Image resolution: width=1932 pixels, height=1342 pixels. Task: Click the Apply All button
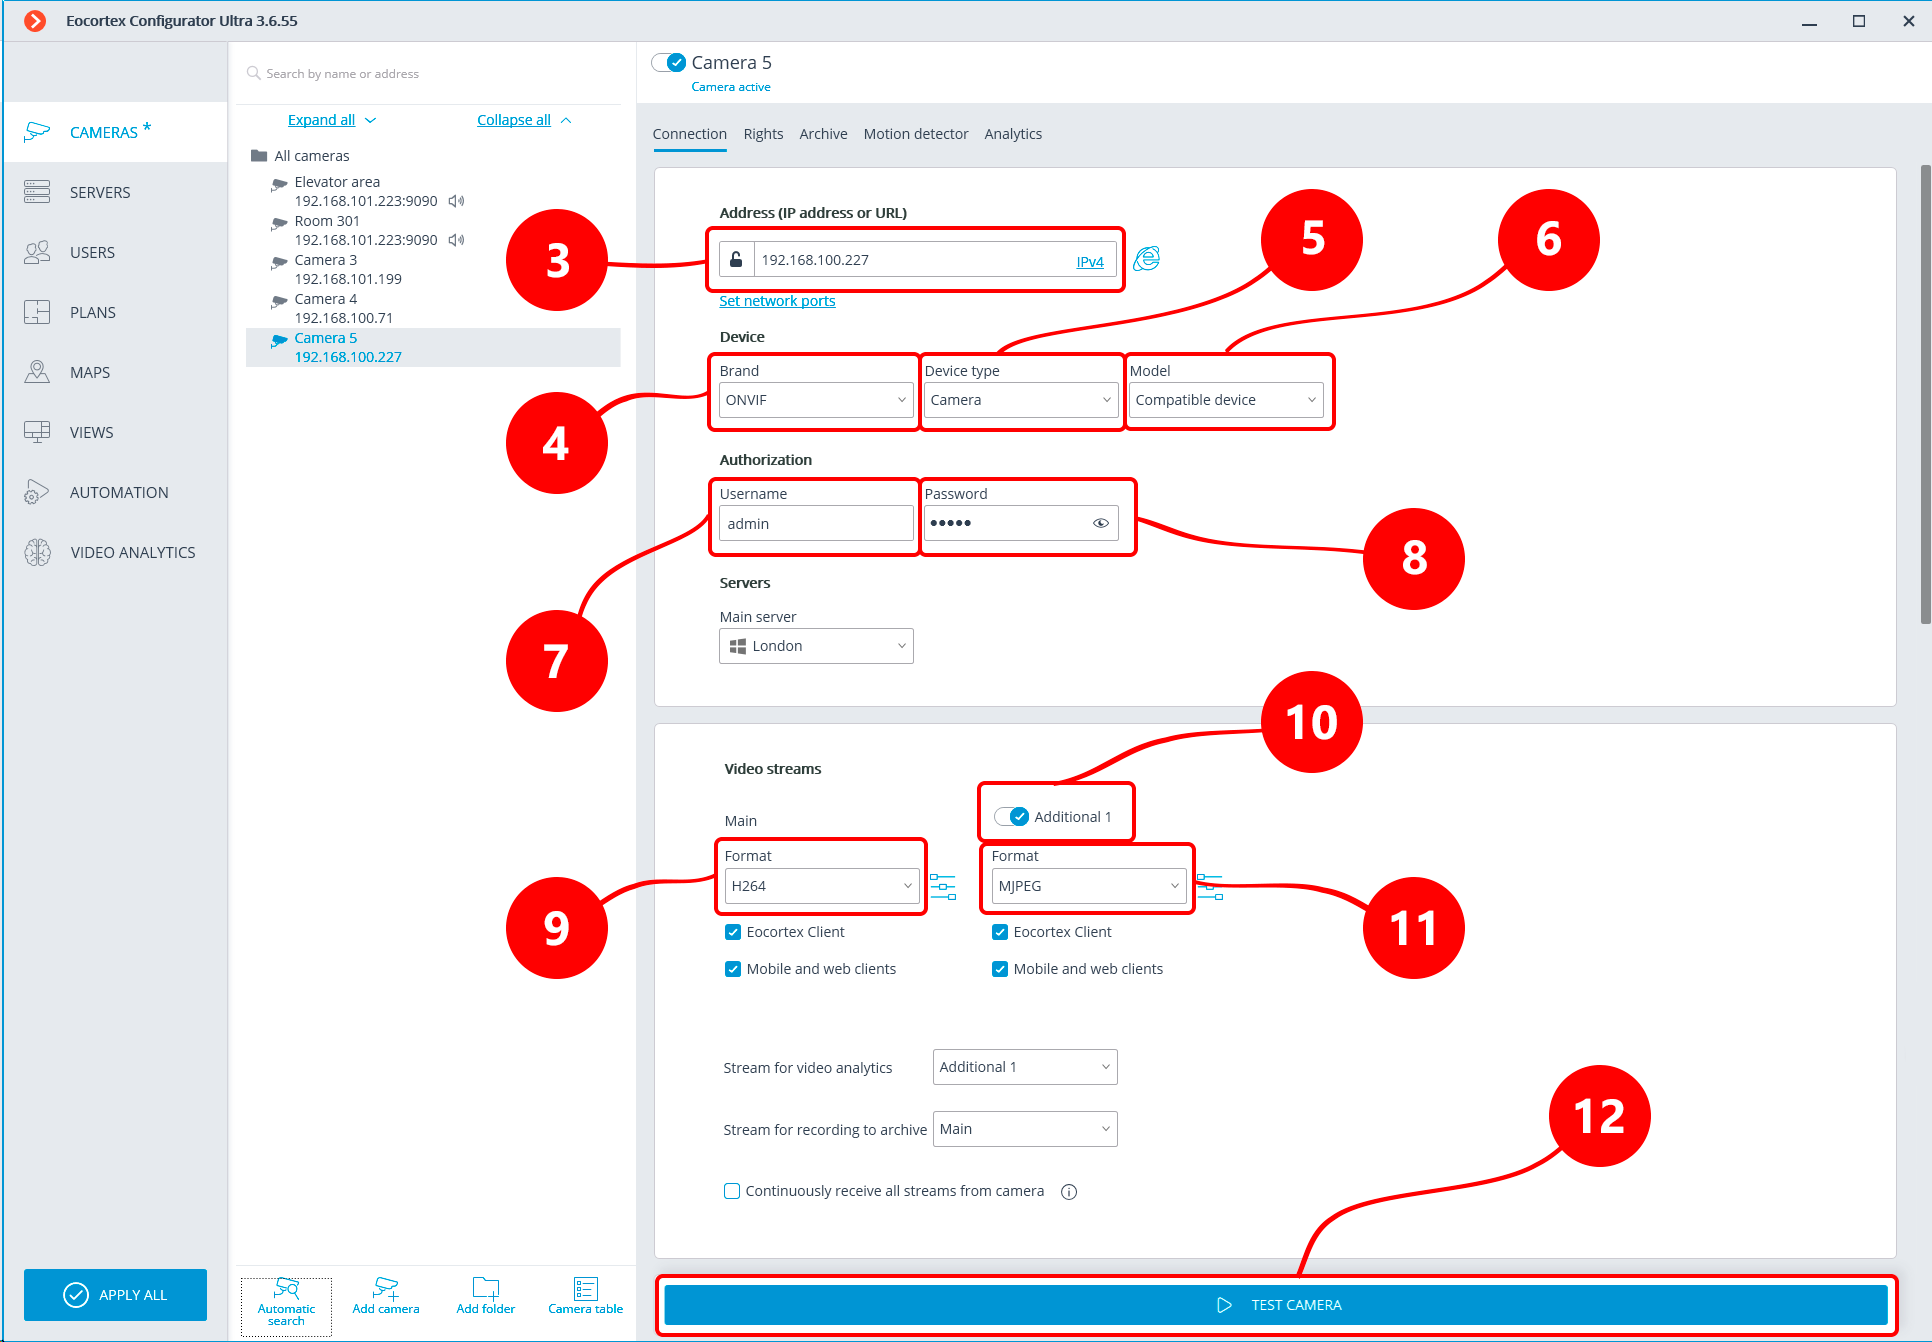[x=115, y=1295]
